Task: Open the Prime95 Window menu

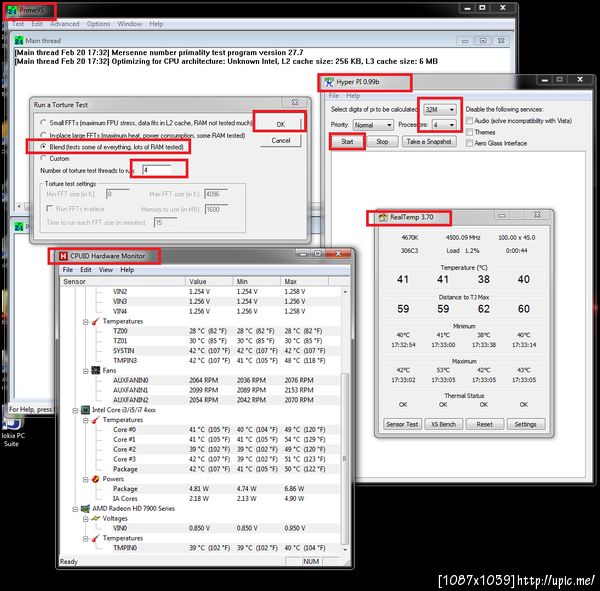Action: click(129, 24)
